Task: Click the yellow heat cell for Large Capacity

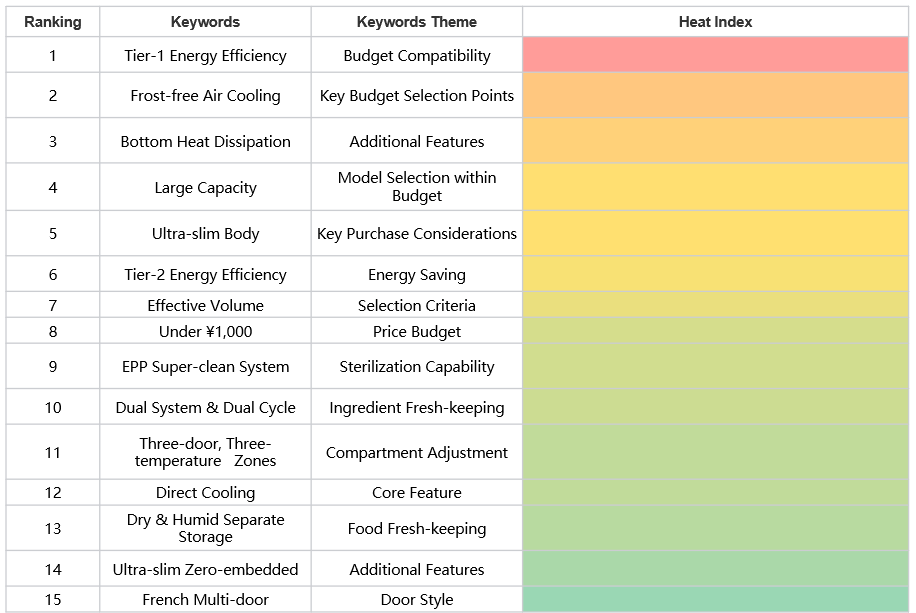Action: [x=715, y=187]
